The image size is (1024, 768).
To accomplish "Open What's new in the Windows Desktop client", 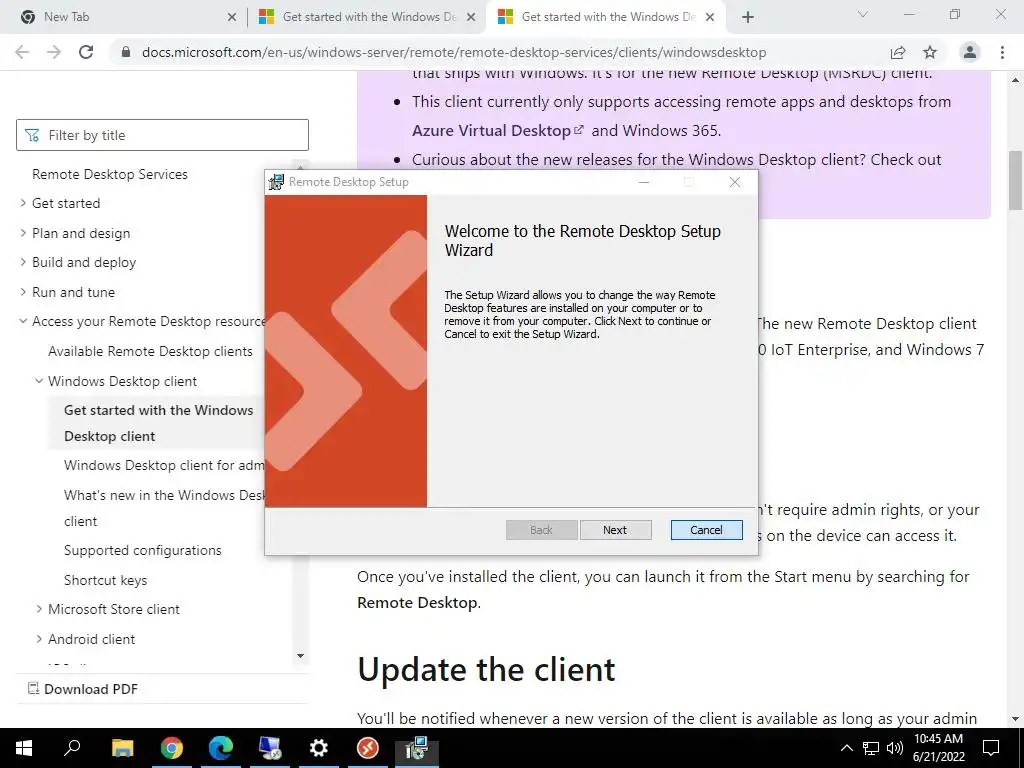I will [x=164, y=508].
